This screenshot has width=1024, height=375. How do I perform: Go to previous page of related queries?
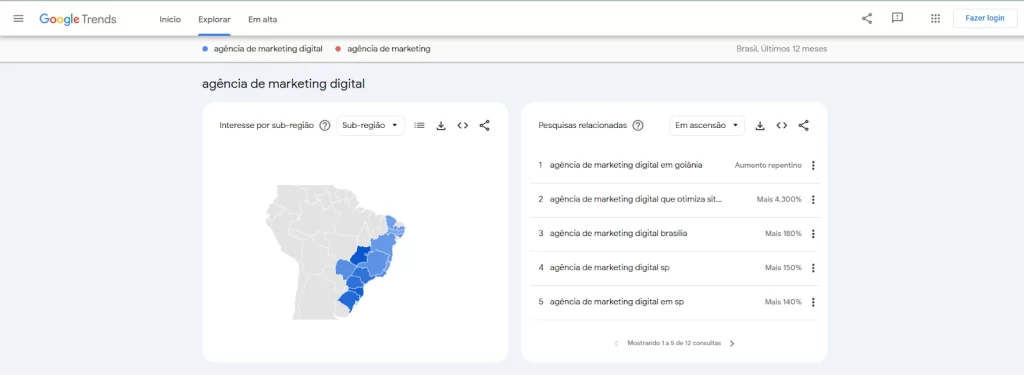coord(616,344)
